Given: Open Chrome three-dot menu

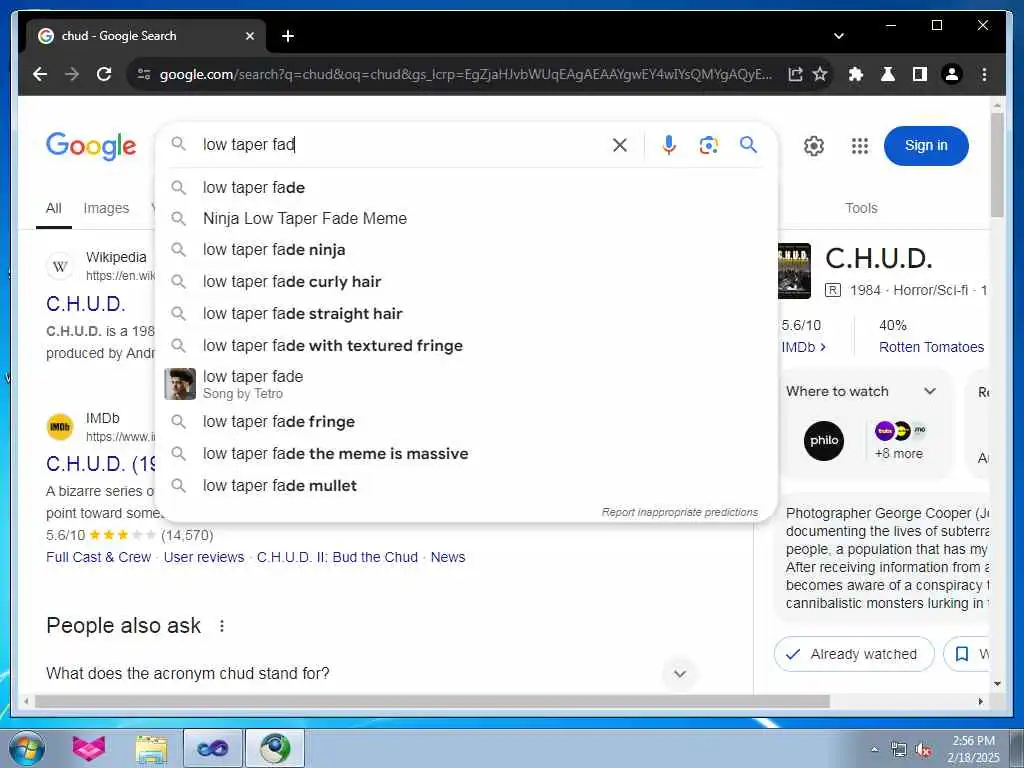Looking at the screenshot, I should pos(984,74).
